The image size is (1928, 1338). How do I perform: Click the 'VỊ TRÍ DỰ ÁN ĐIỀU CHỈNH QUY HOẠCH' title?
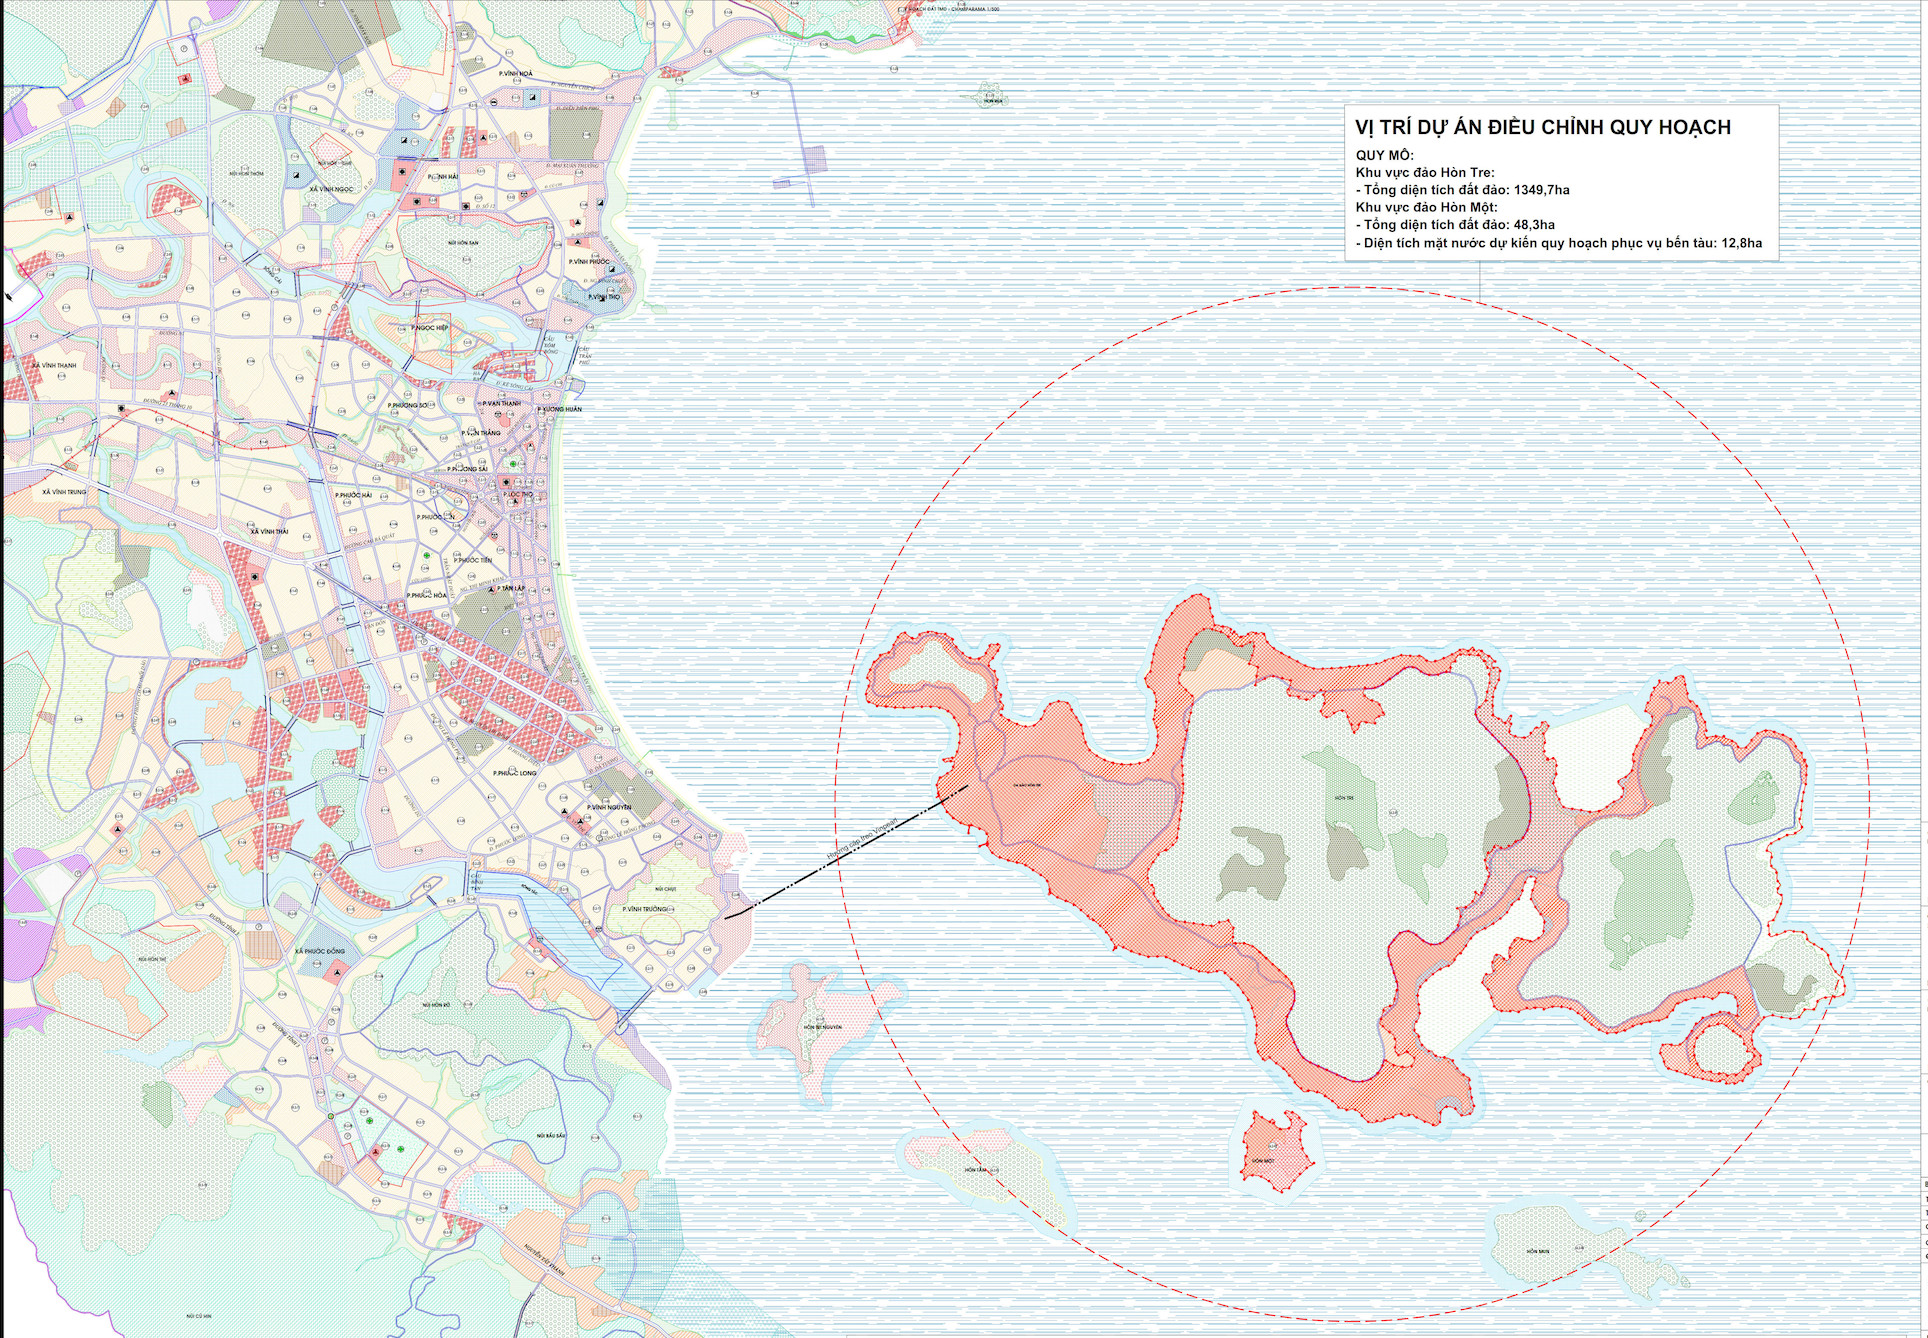coord(1542,127)
